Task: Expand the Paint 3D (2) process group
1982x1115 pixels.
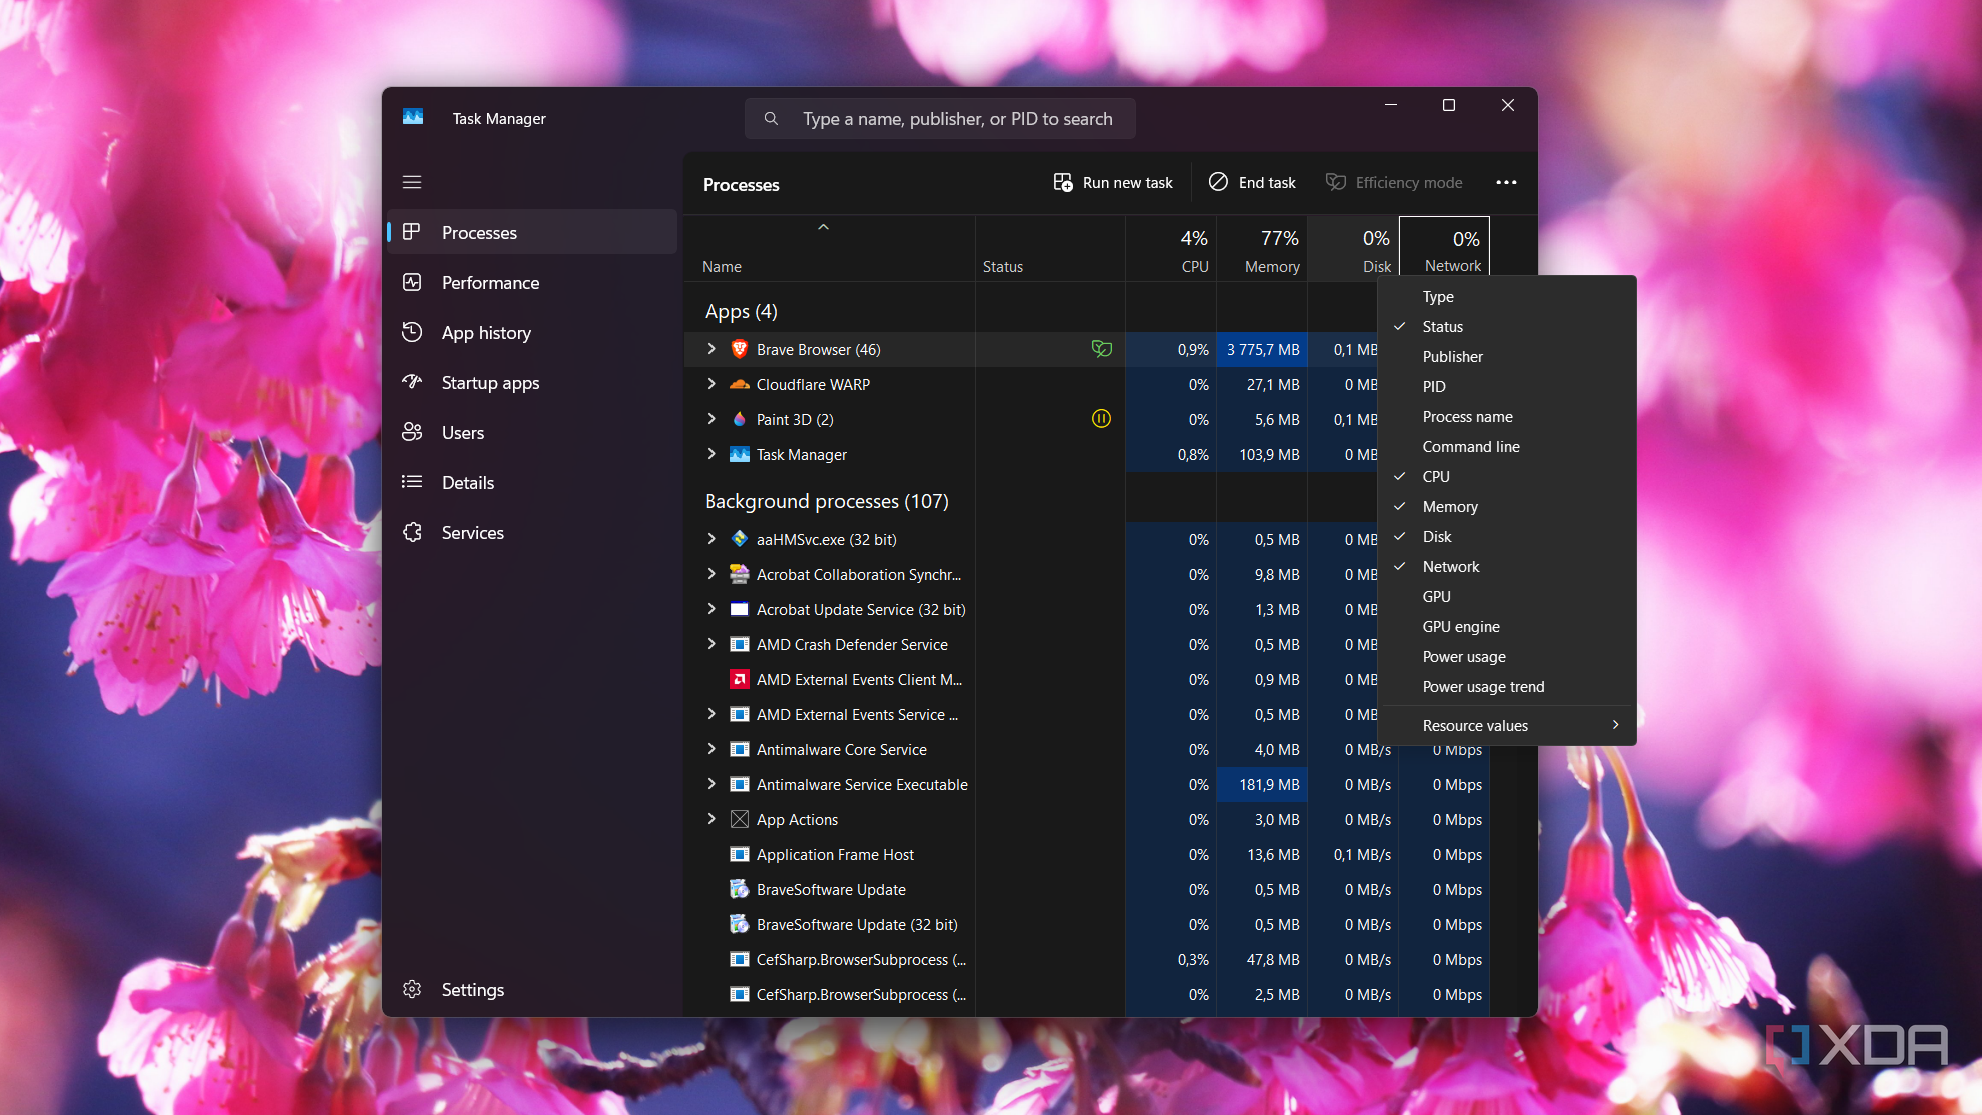Action: [x=711, y=419]
